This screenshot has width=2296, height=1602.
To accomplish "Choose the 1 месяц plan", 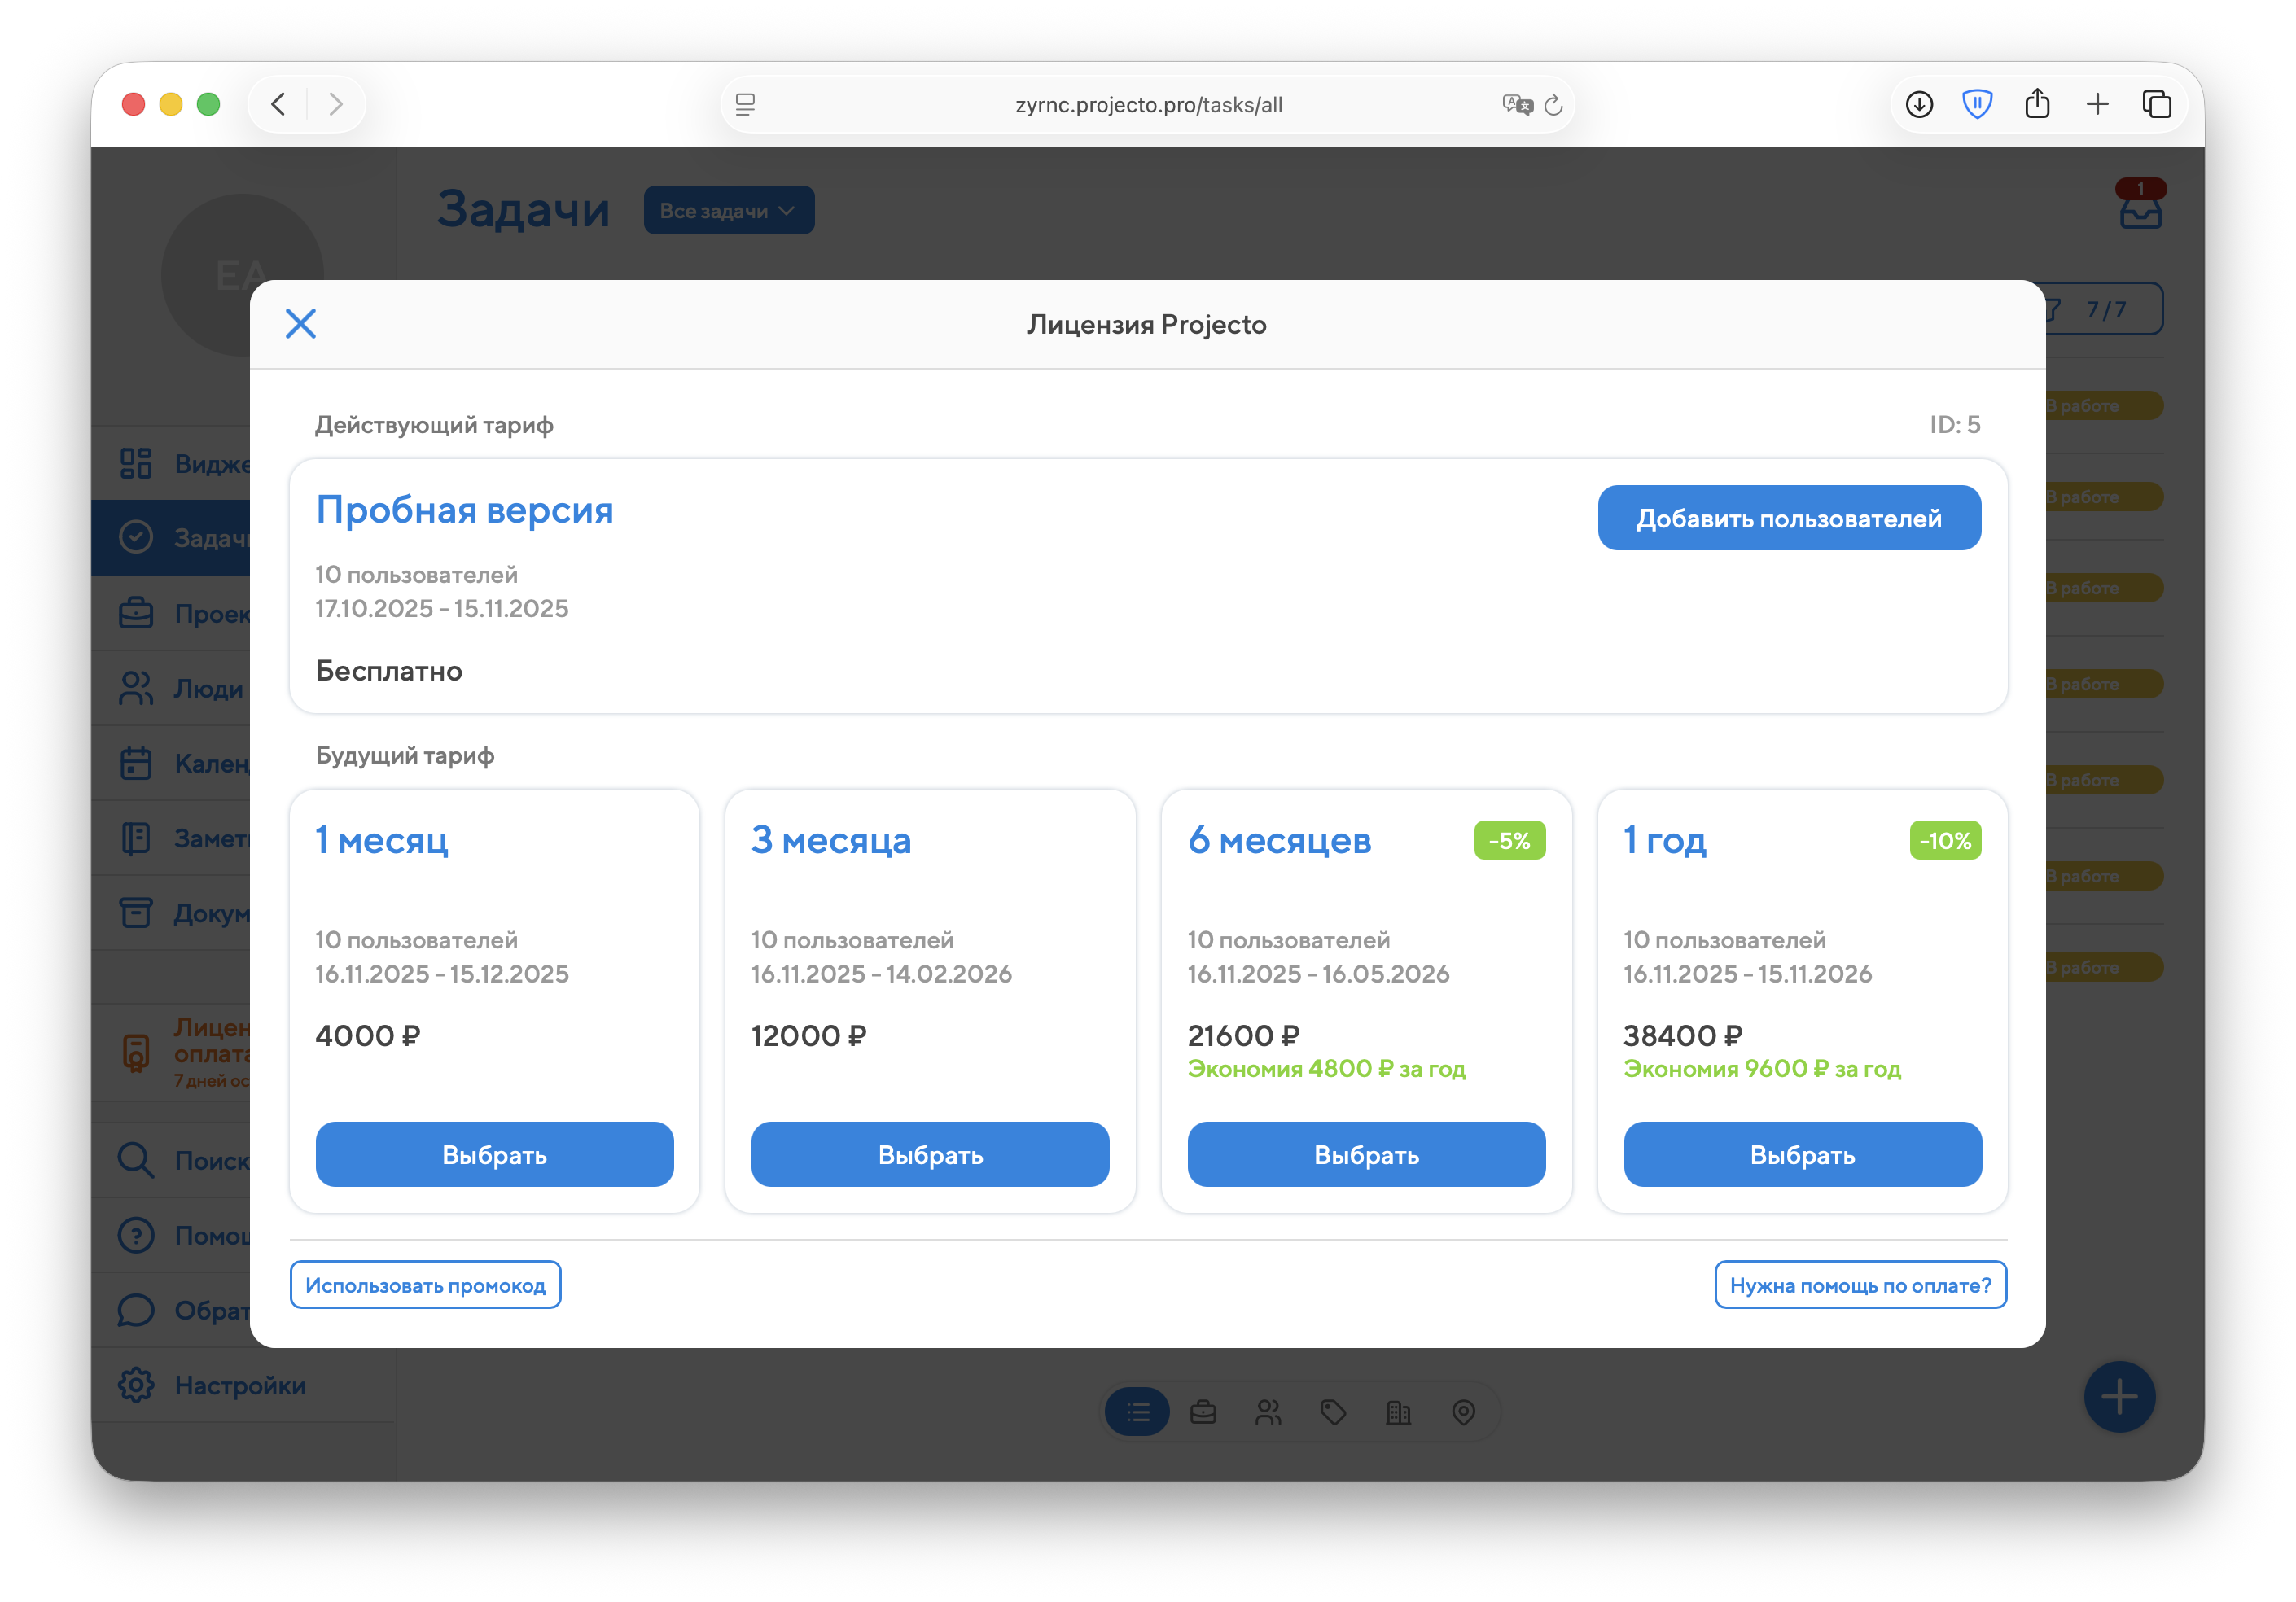I will click(x=494, y=1154).
